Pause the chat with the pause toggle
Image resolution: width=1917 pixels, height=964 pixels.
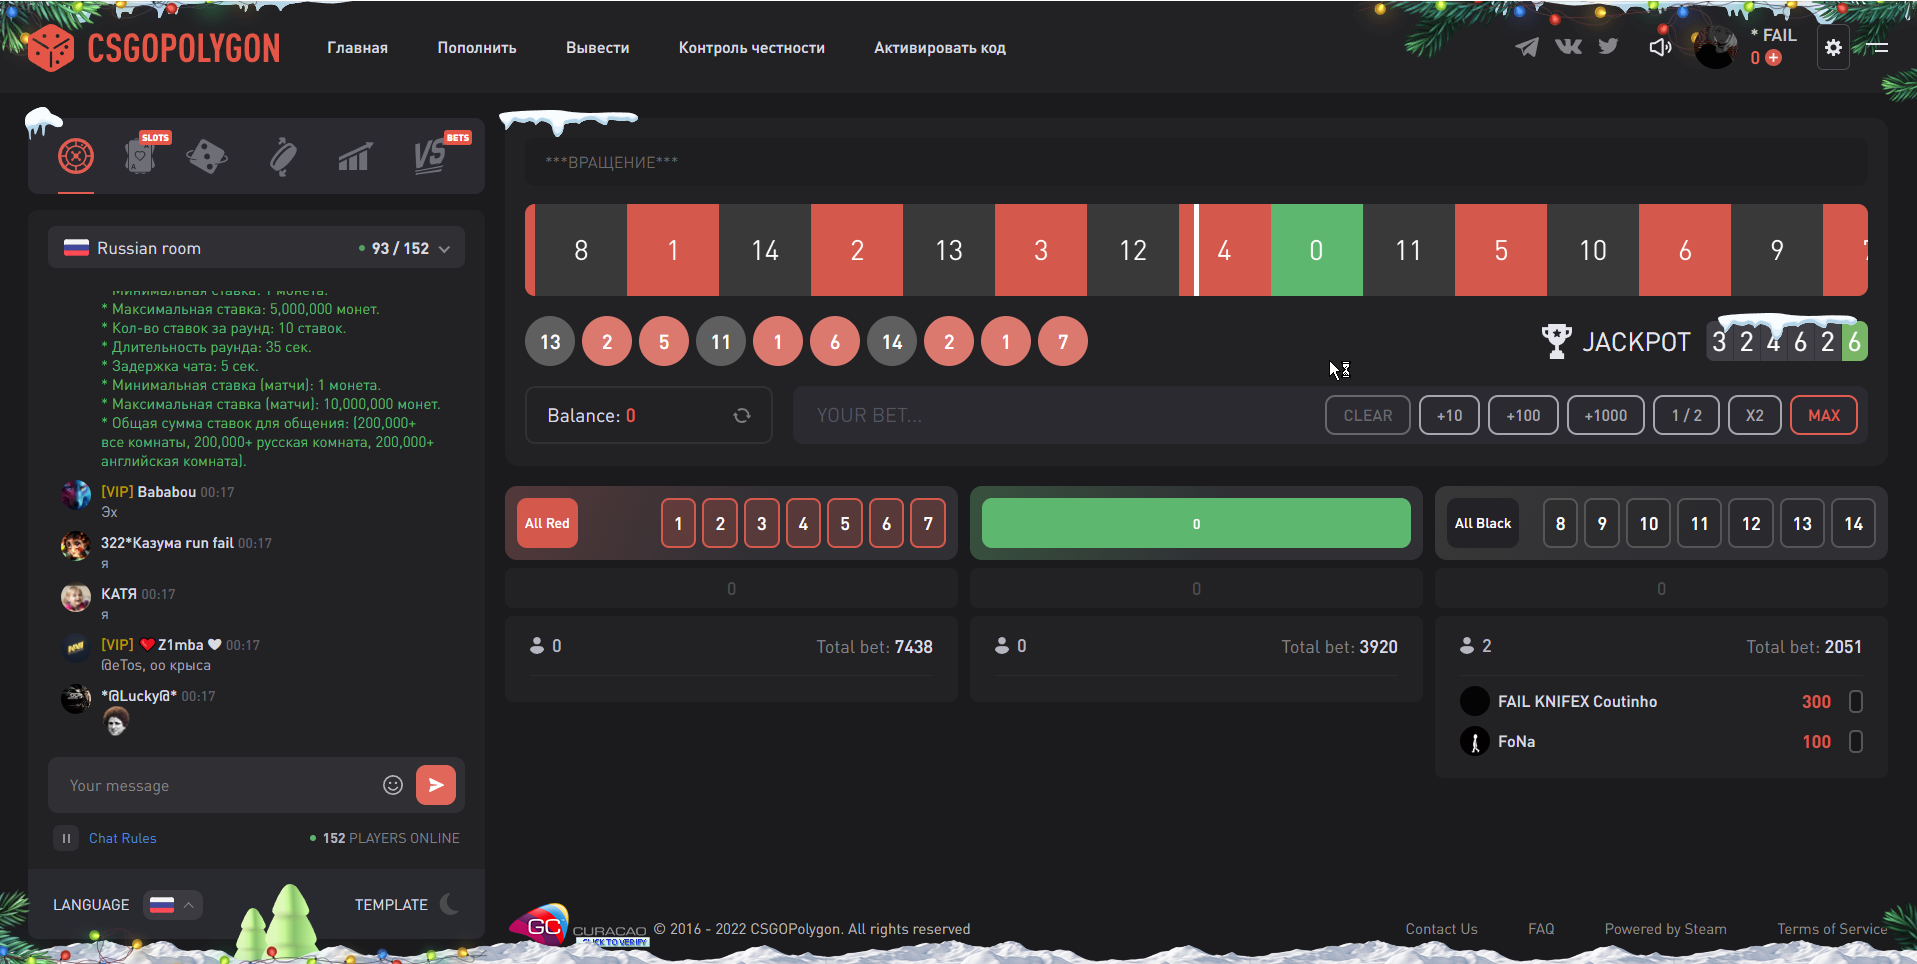pos(66,838)
